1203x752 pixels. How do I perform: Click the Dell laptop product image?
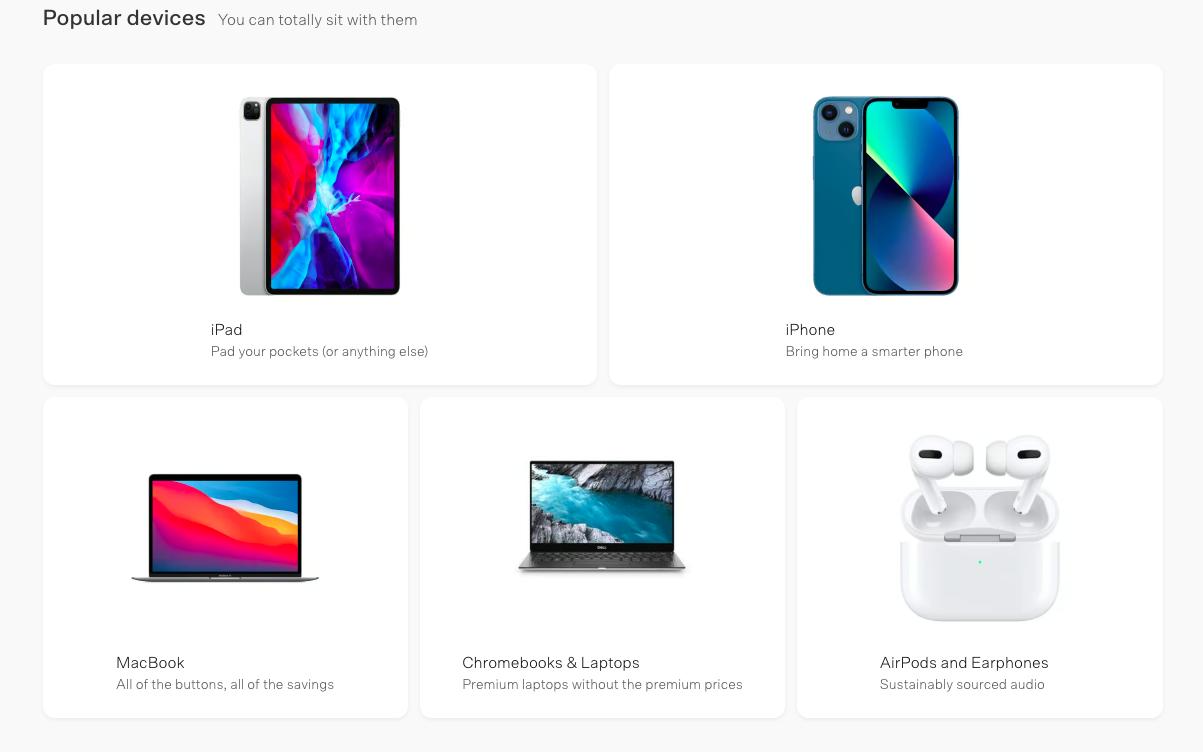602,516
